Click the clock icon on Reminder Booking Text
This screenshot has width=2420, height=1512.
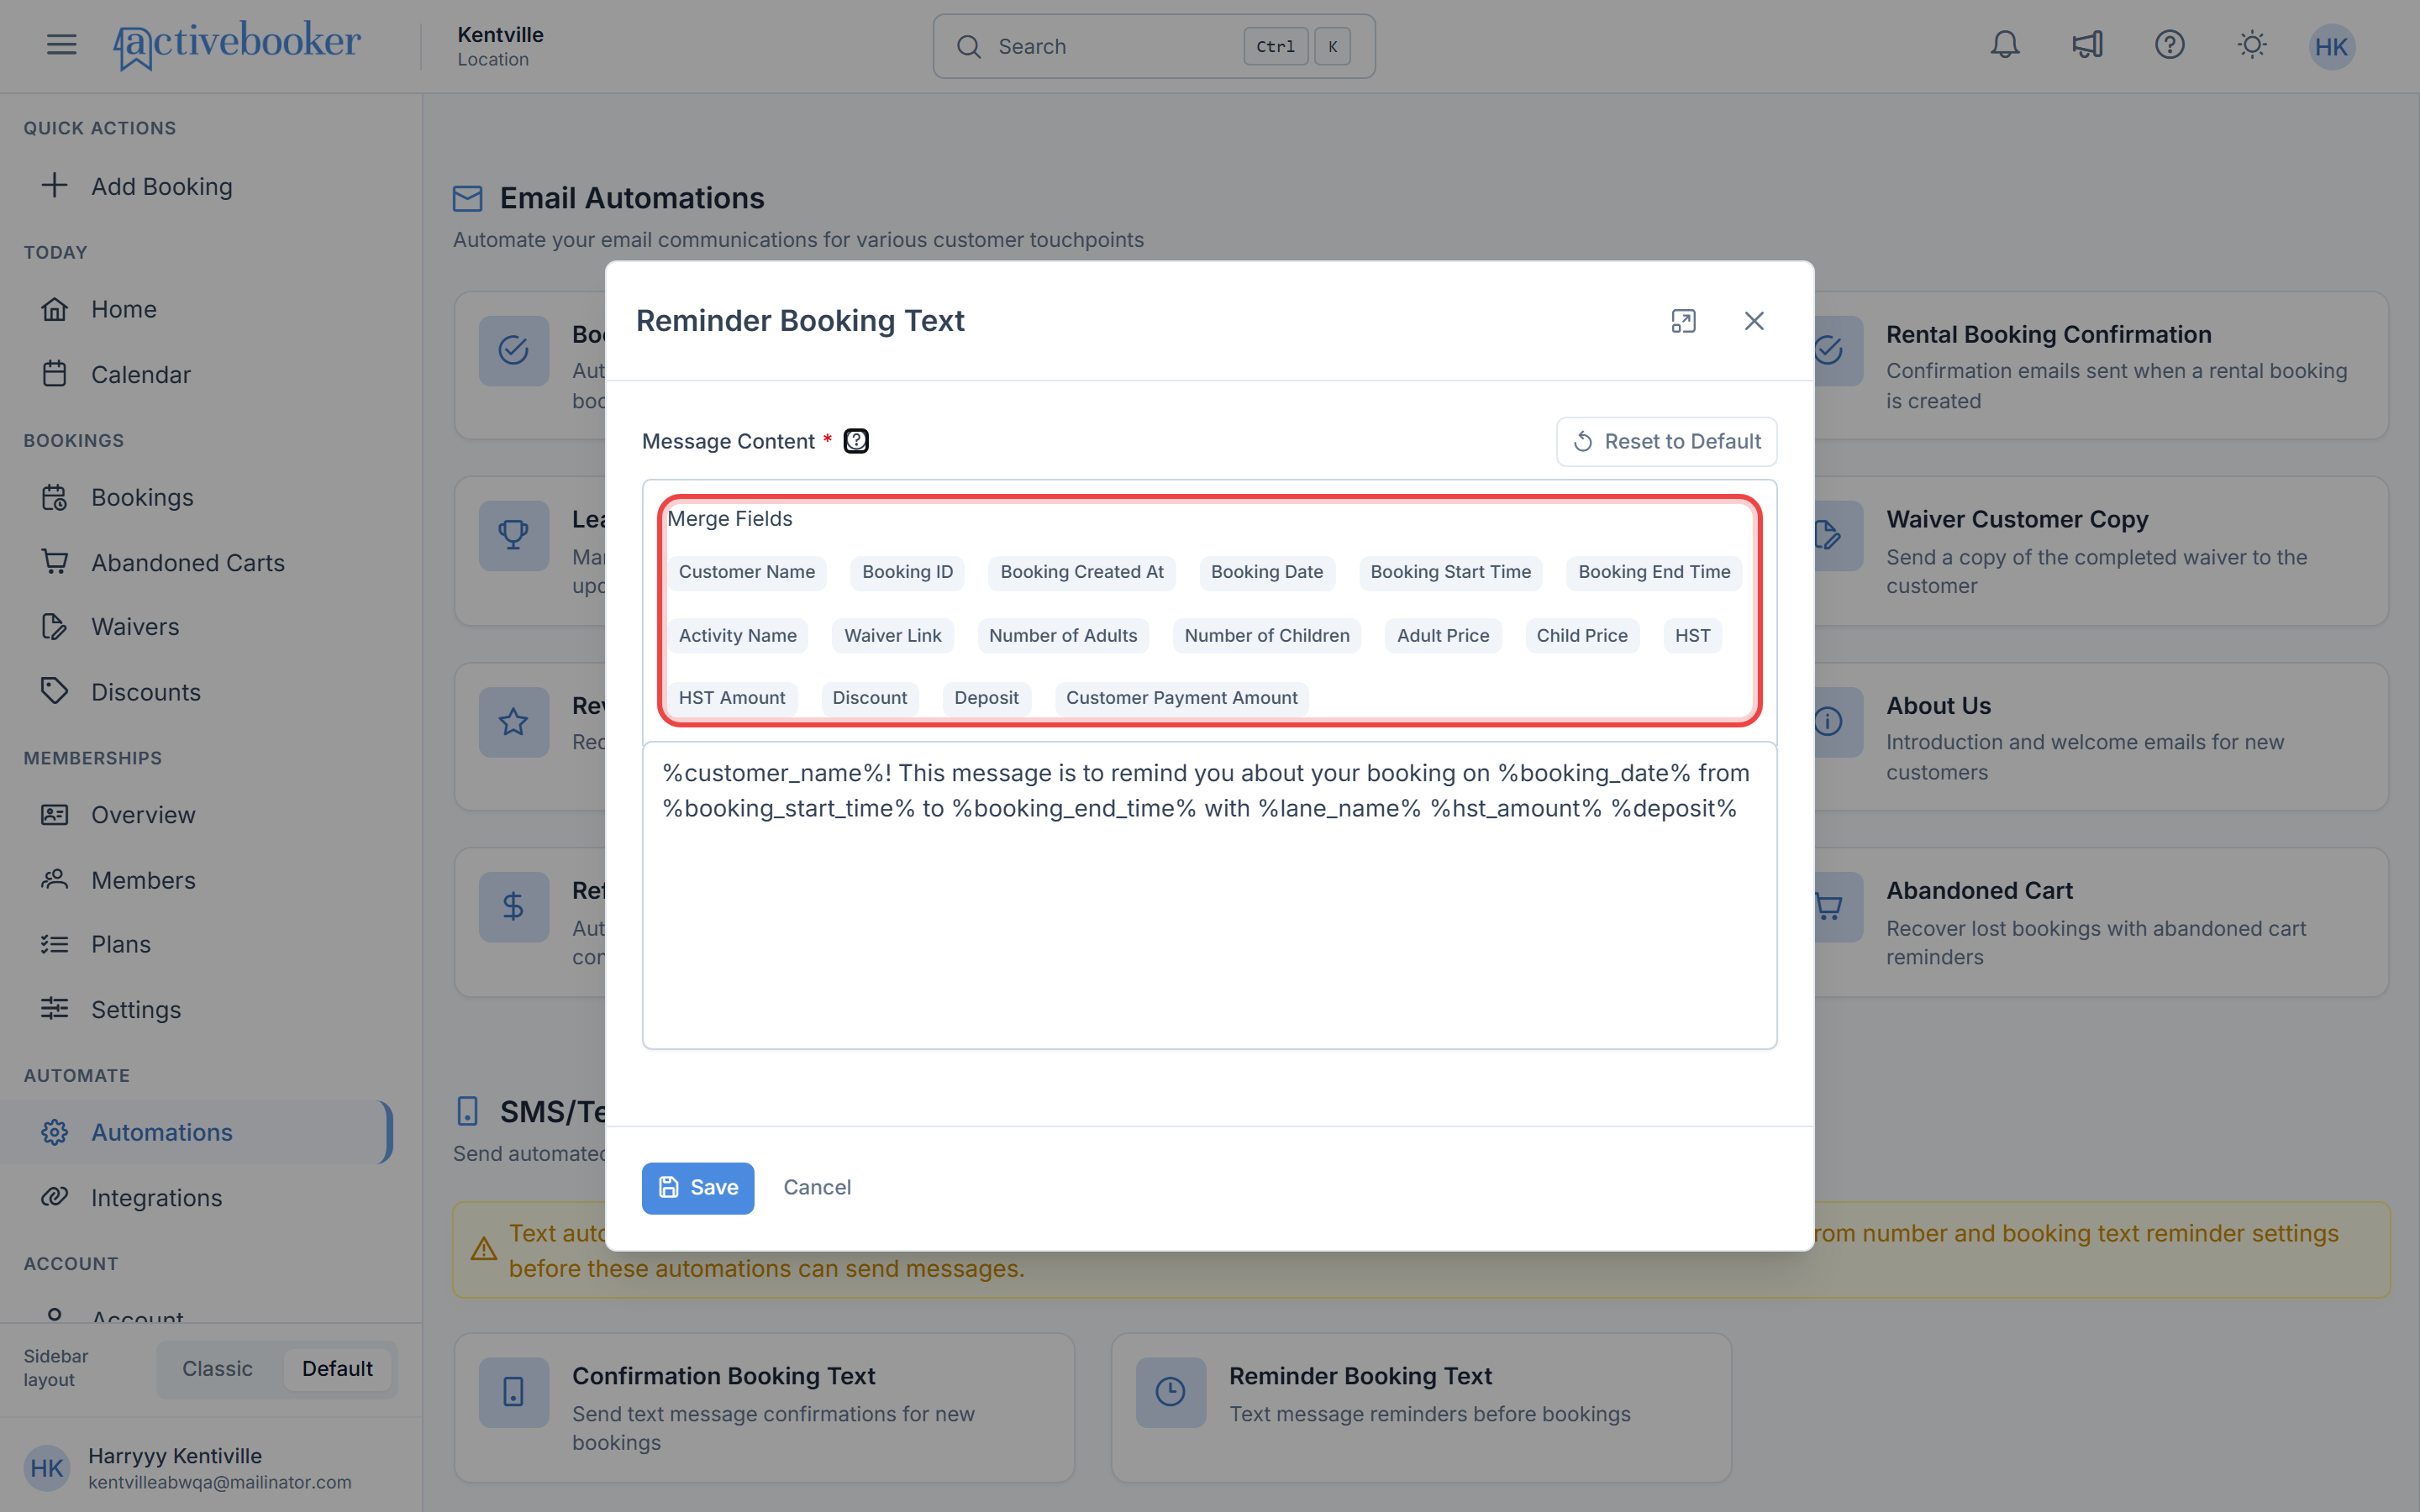[x=1170, y=1392]
